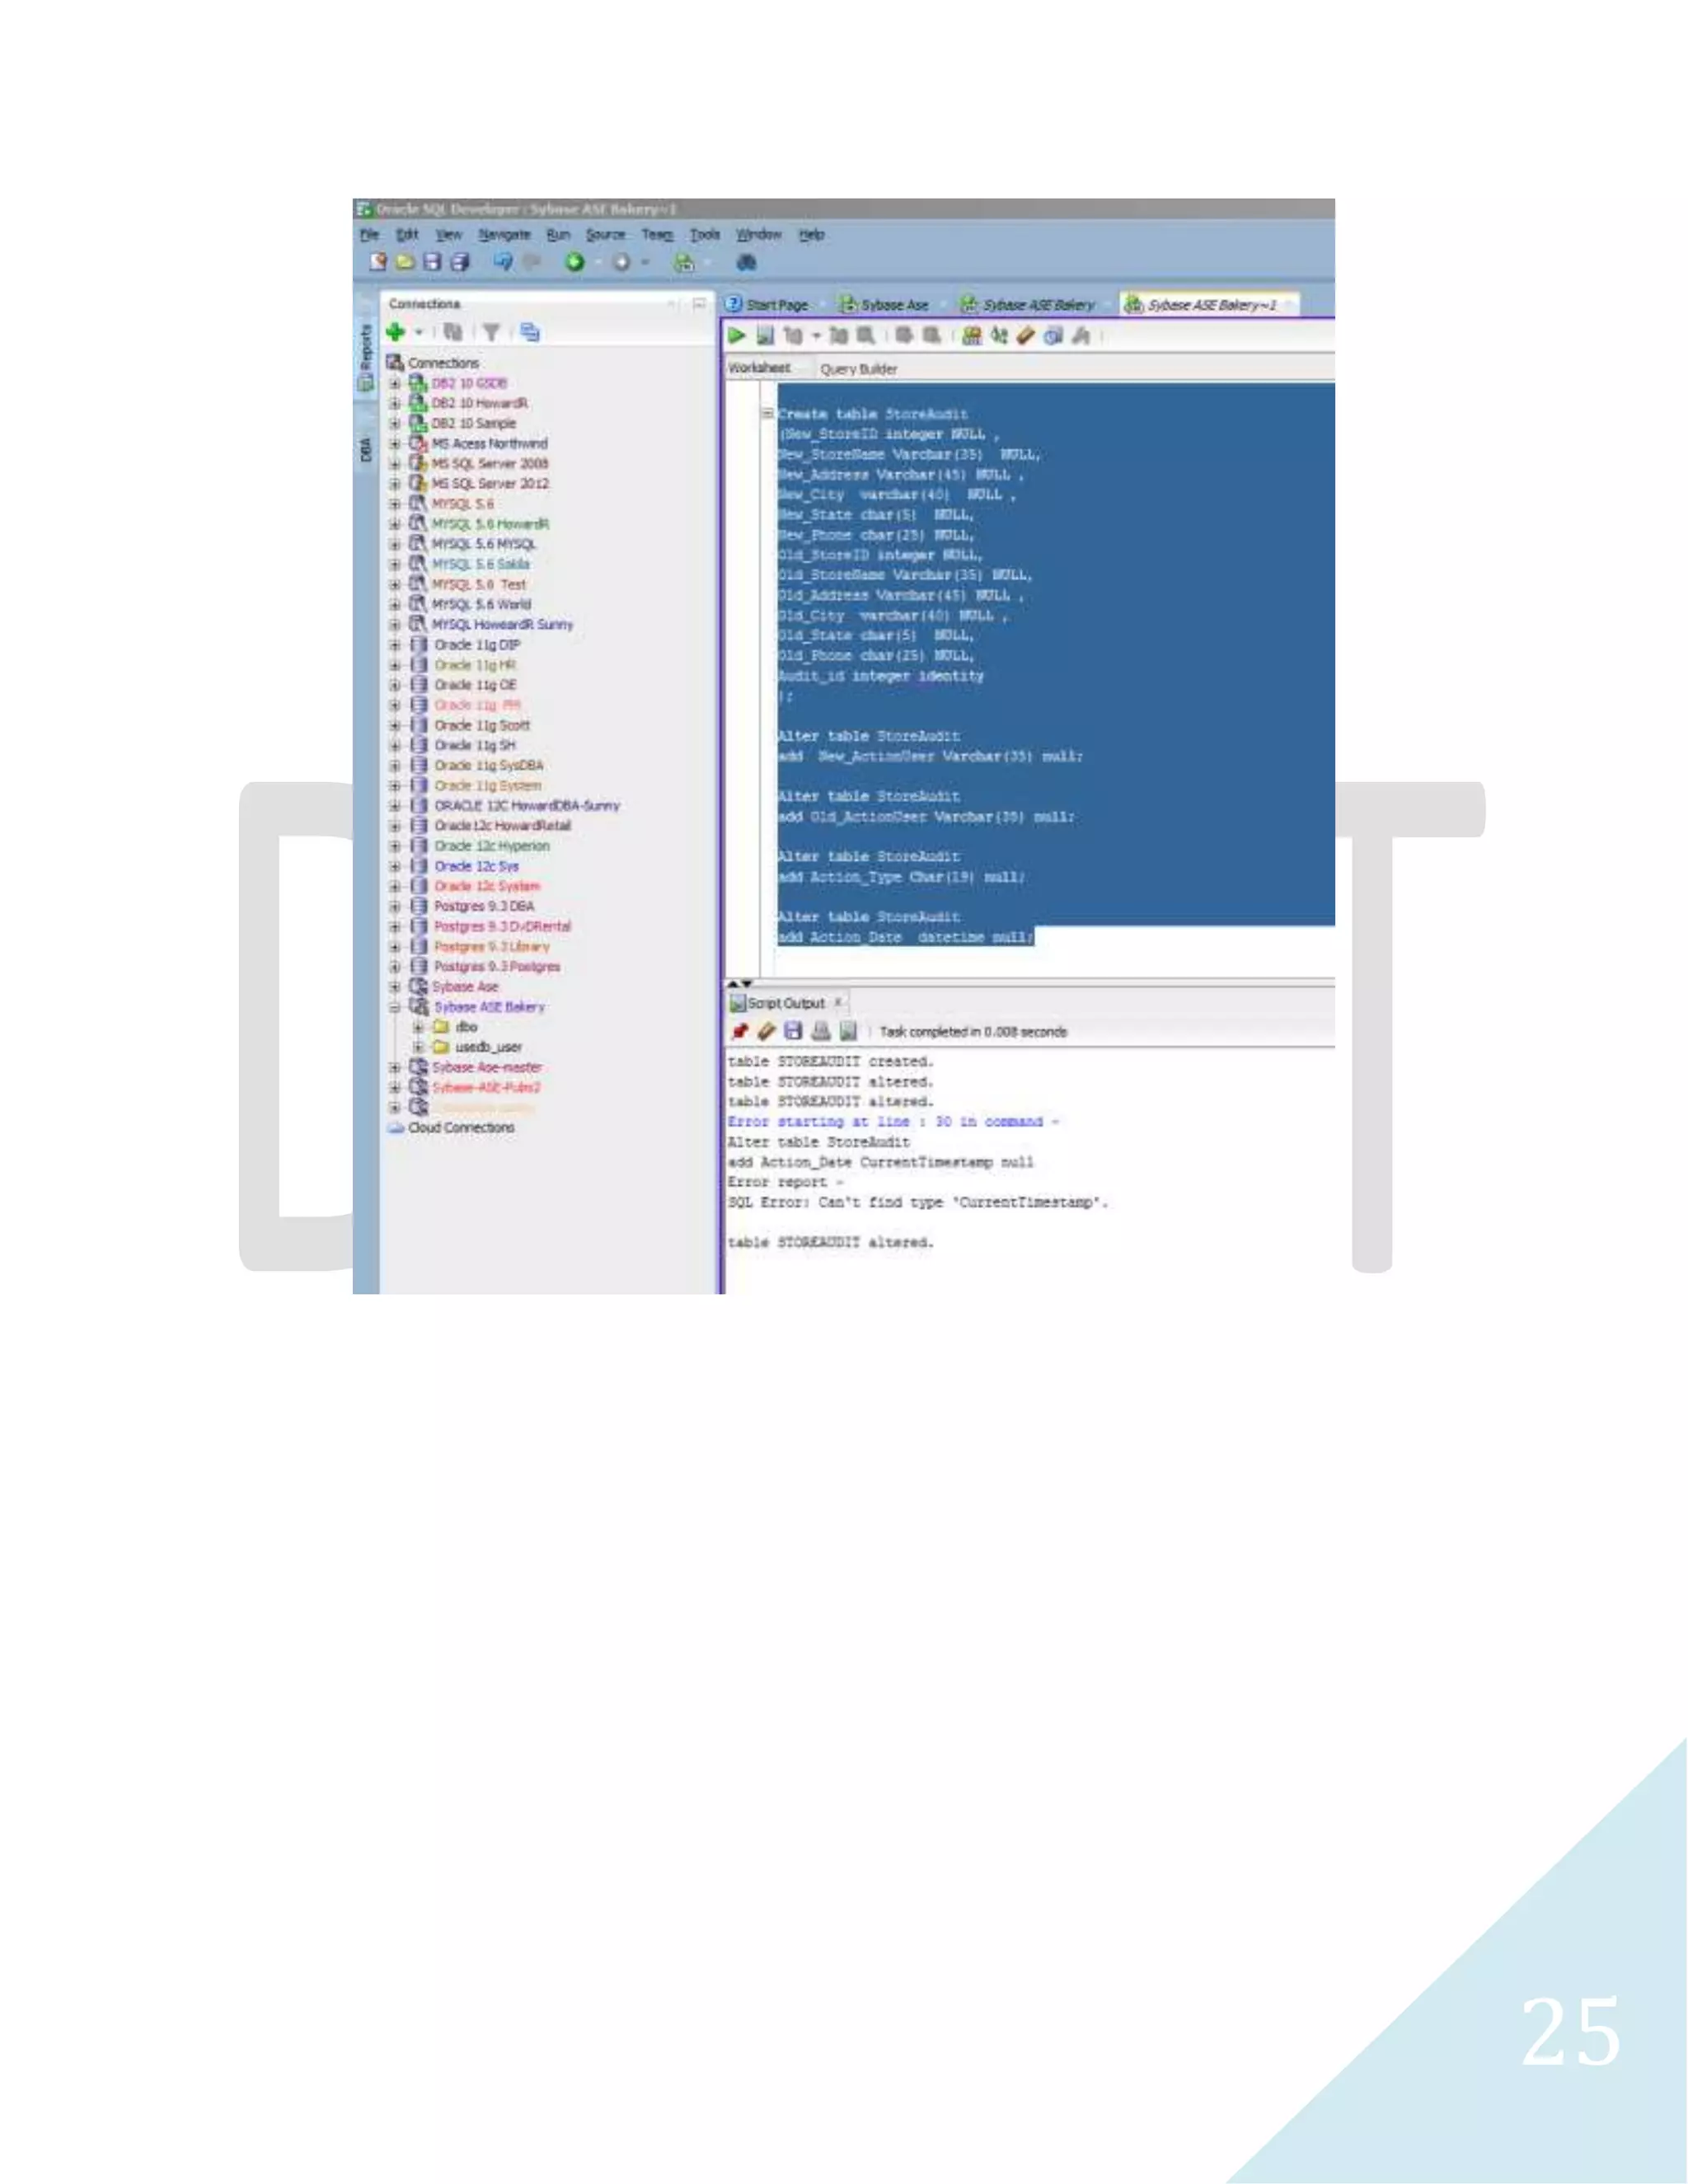Expand the dbo folder node
This screenshot has height=2184, width=1688.
418,1027
